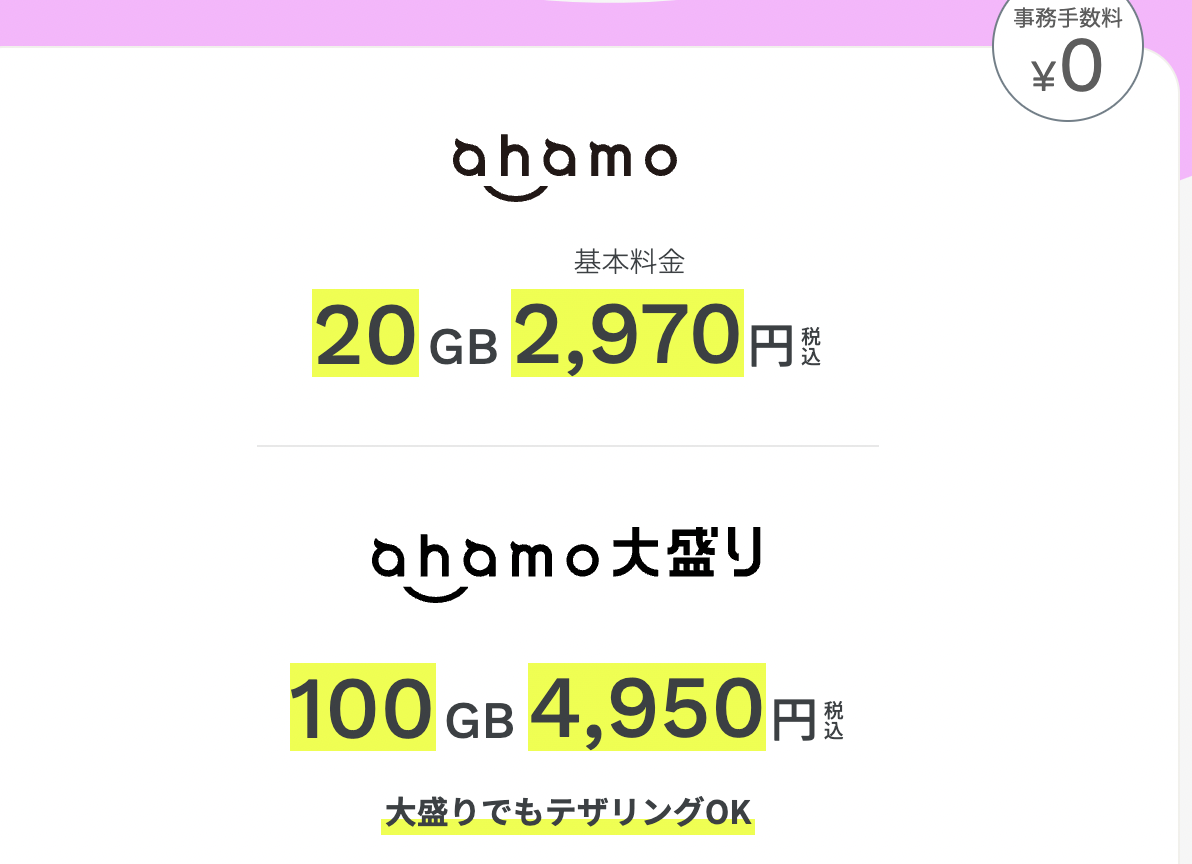Click the highlighted 20 data amount

click(x=366, y=333)
